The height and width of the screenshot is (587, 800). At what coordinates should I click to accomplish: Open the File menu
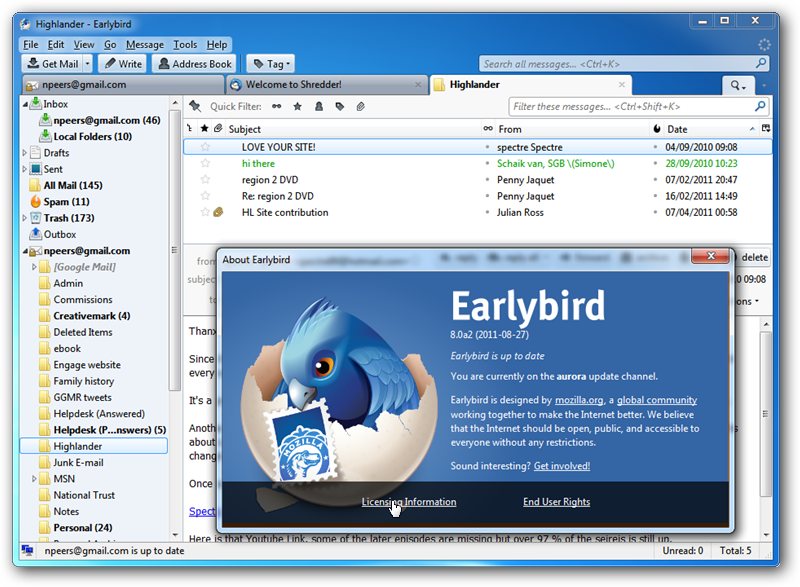pyautogui.click(x=31, y=44)
